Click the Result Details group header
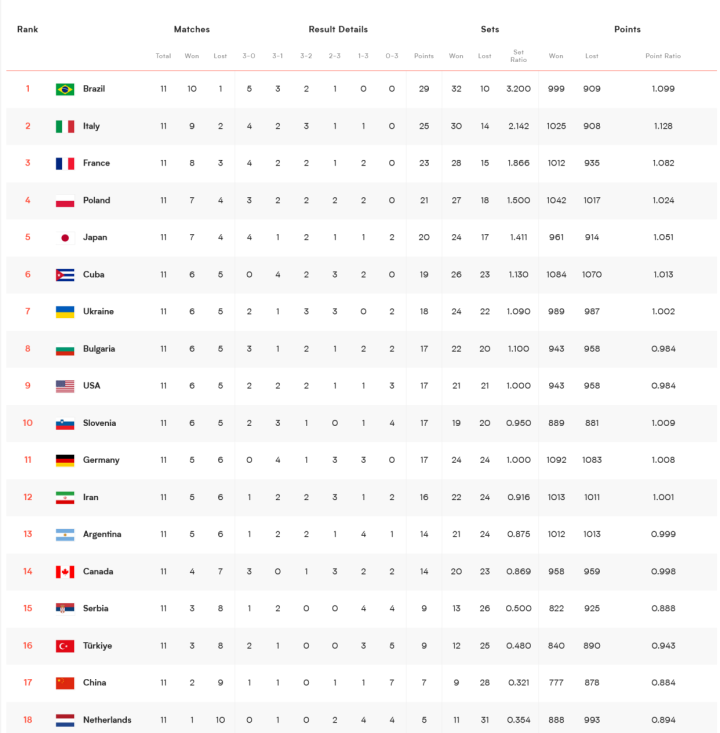This screenshot has height=733, width=720. coord(338,29)
